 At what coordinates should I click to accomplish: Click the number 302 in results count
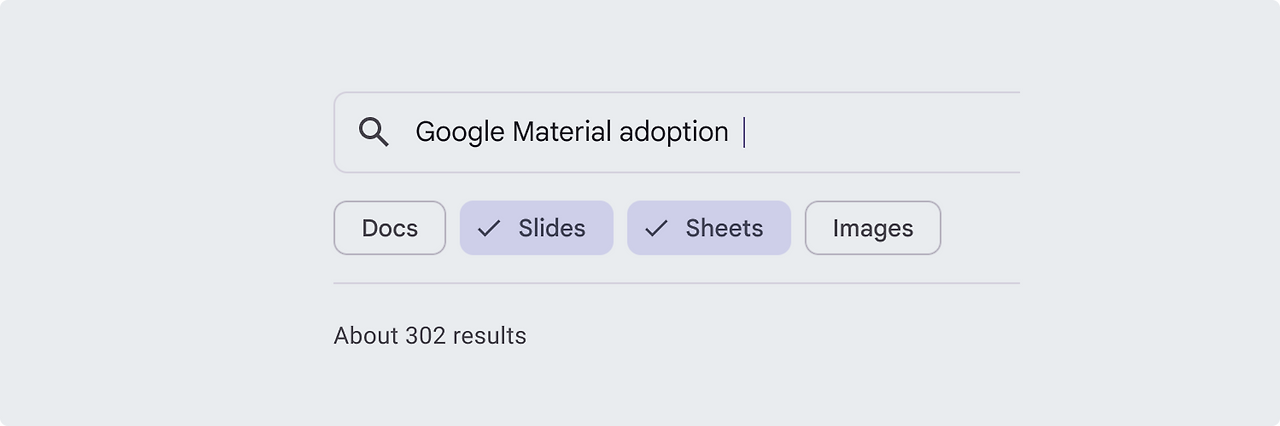tap(425, 336)
